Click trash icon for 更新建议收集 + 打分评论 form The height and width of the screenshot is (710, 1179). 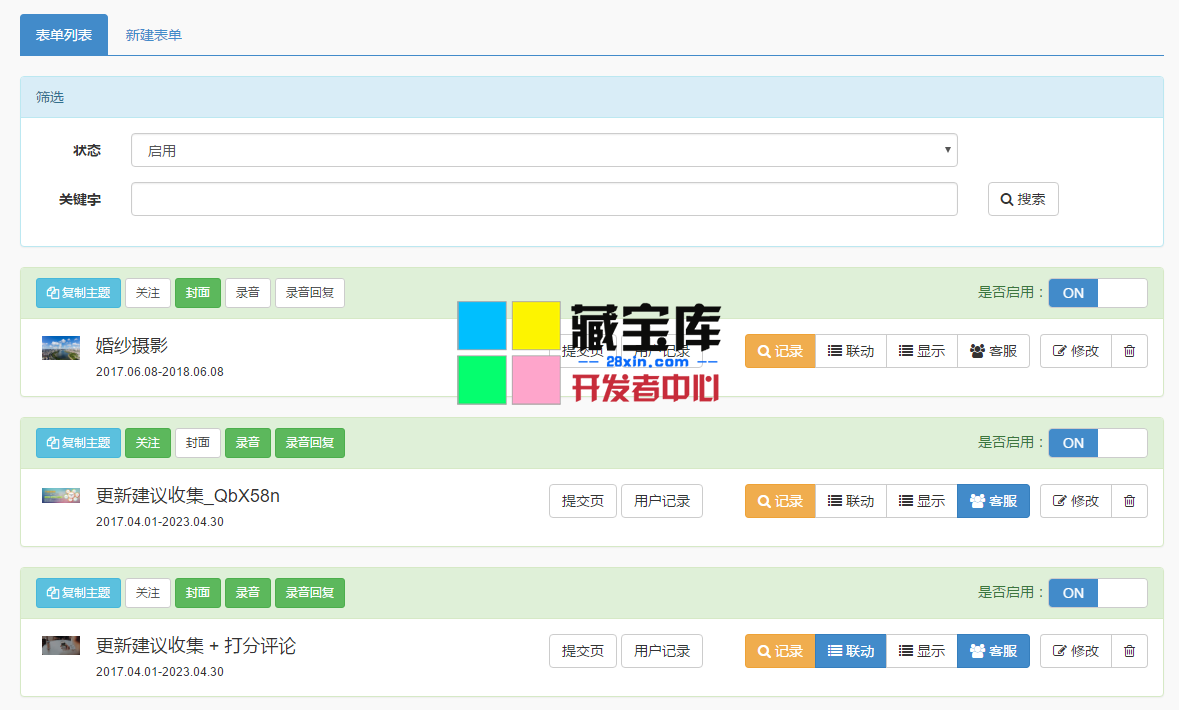click(x=1129, y=651)
